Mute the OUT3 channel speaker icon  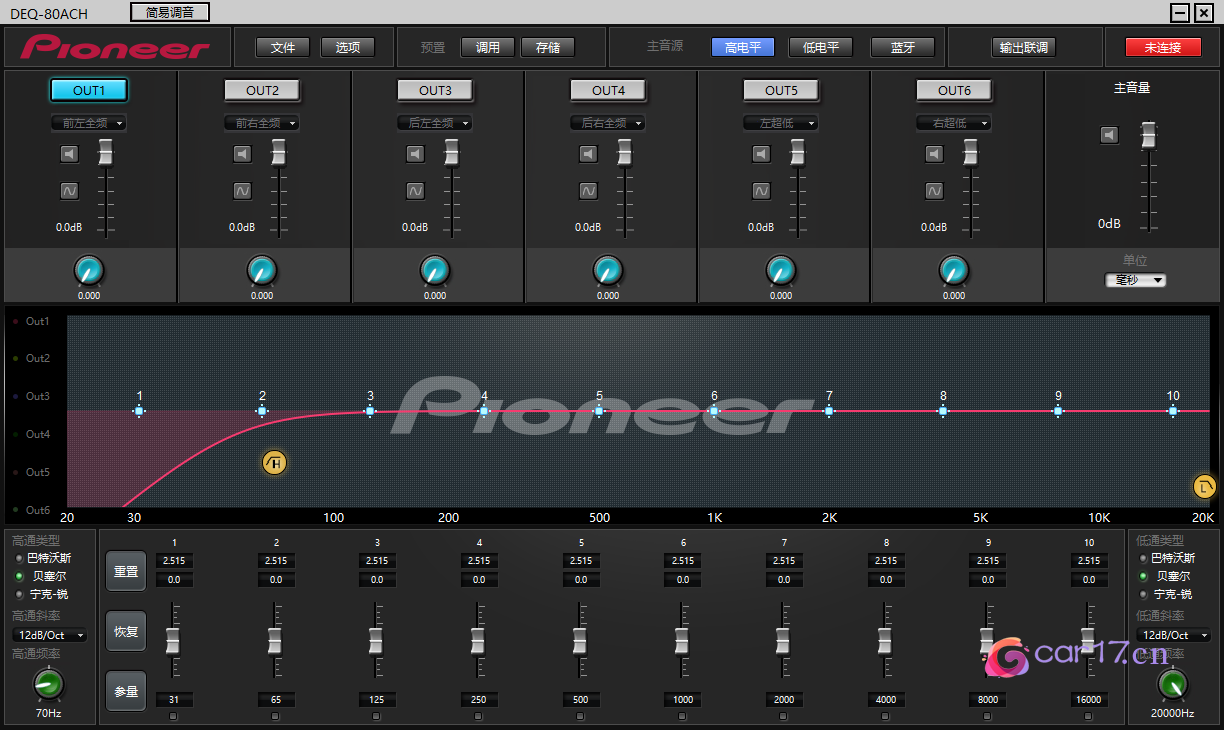coord(415,154)
